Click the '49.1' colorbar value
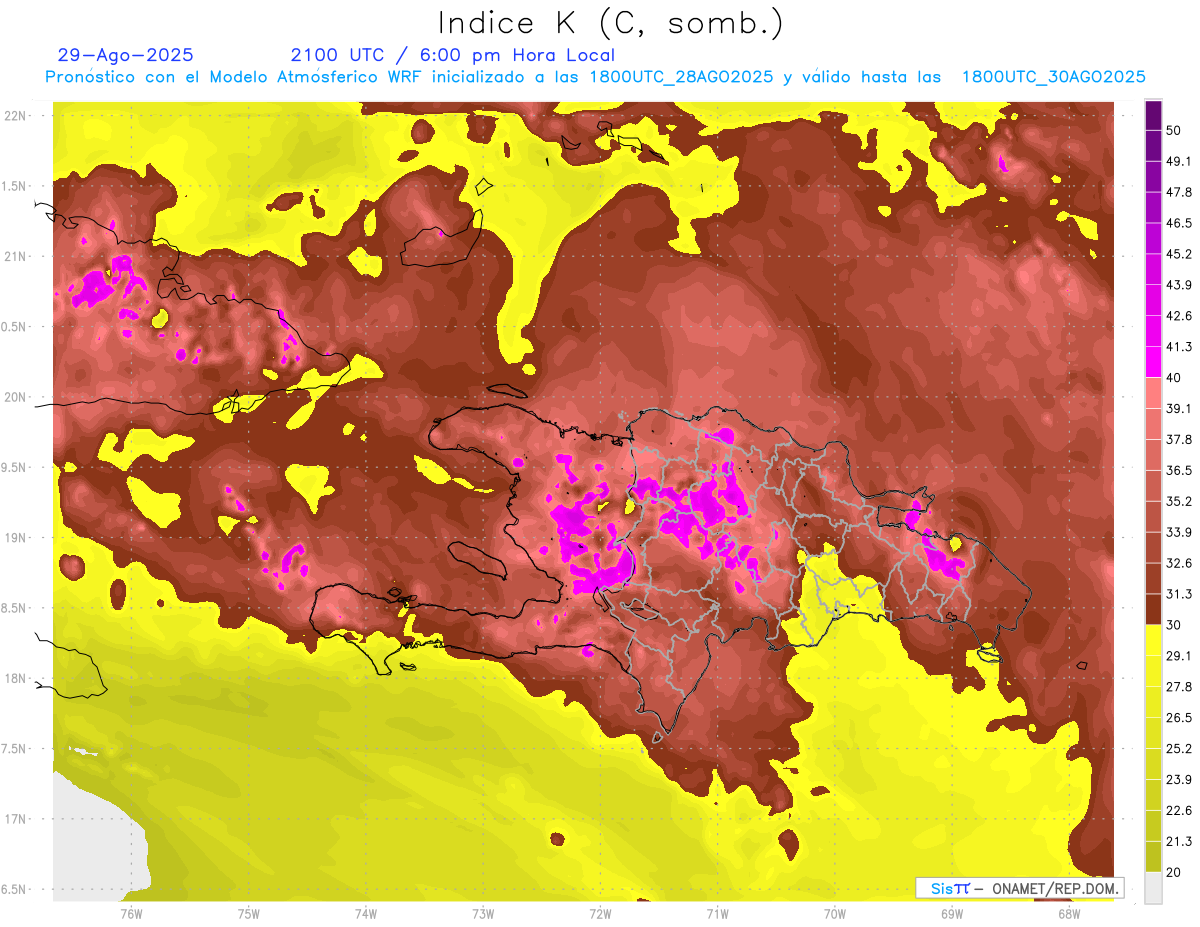1200x927 pixels. tap(1179, 161)
